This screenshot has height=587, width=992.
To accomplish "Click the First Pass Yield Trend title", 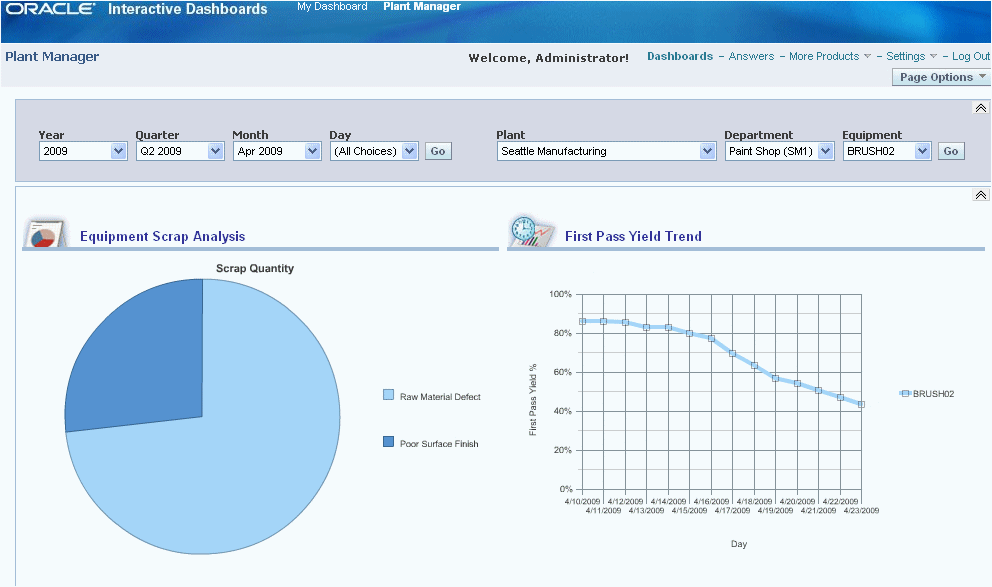I will coord(633,236).
